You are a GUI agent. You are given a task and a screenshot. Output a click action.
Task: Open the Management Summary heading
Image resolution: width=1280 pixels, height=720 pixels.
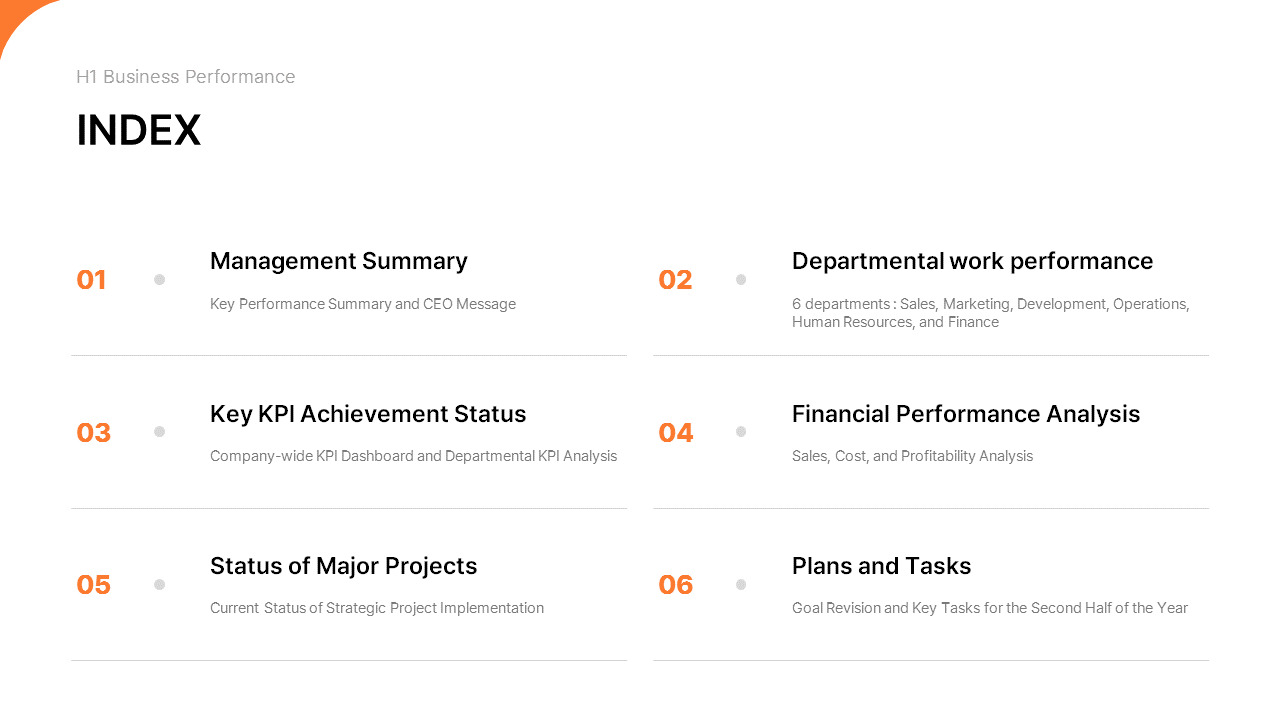coord(339,261)
